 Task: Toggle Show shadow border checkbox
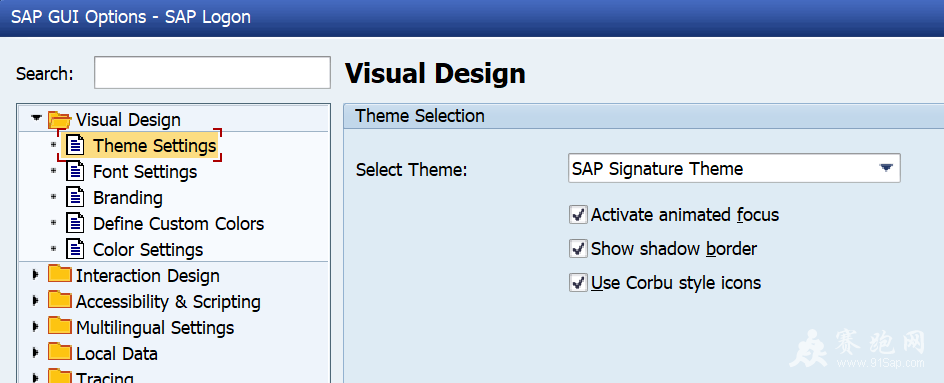pyautogui.click(x=578, y=249)
